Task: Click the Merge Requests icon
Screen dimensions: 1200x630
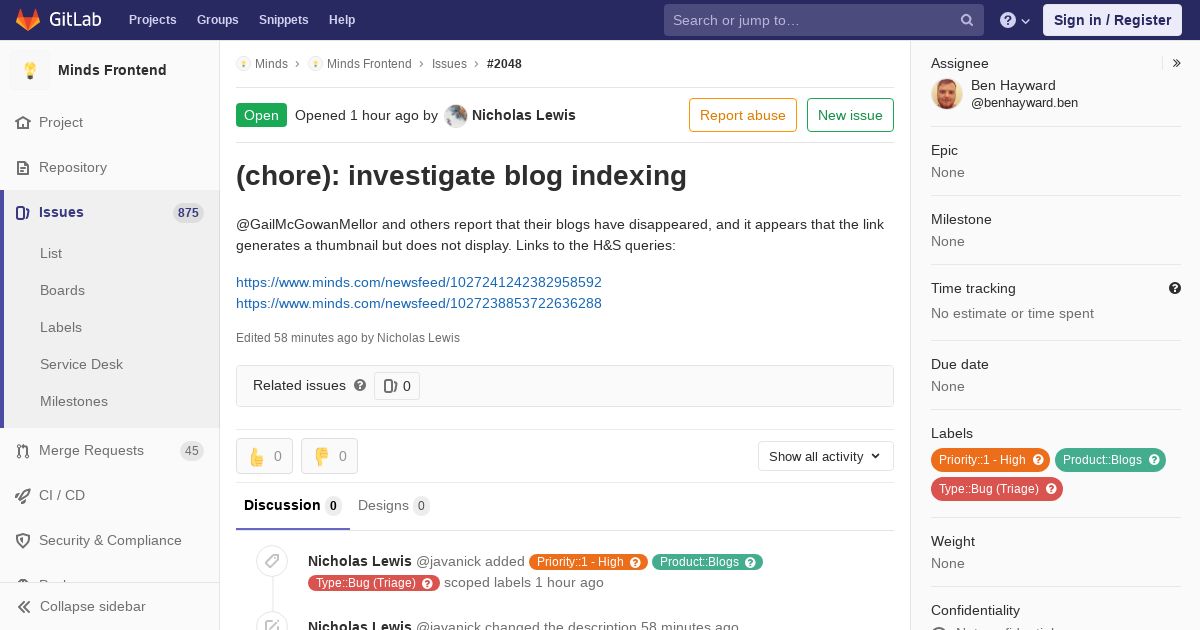Action: click(x=23, y=451)
